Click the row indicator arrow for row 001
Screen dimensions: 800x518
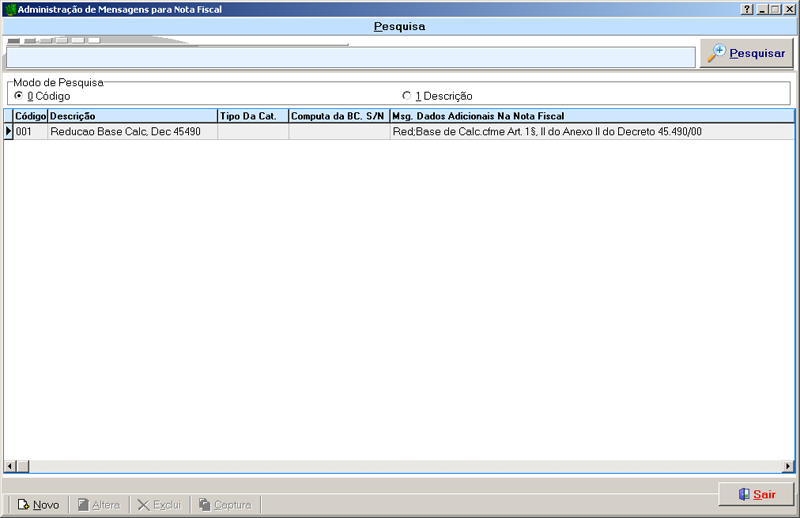(8, 132)
